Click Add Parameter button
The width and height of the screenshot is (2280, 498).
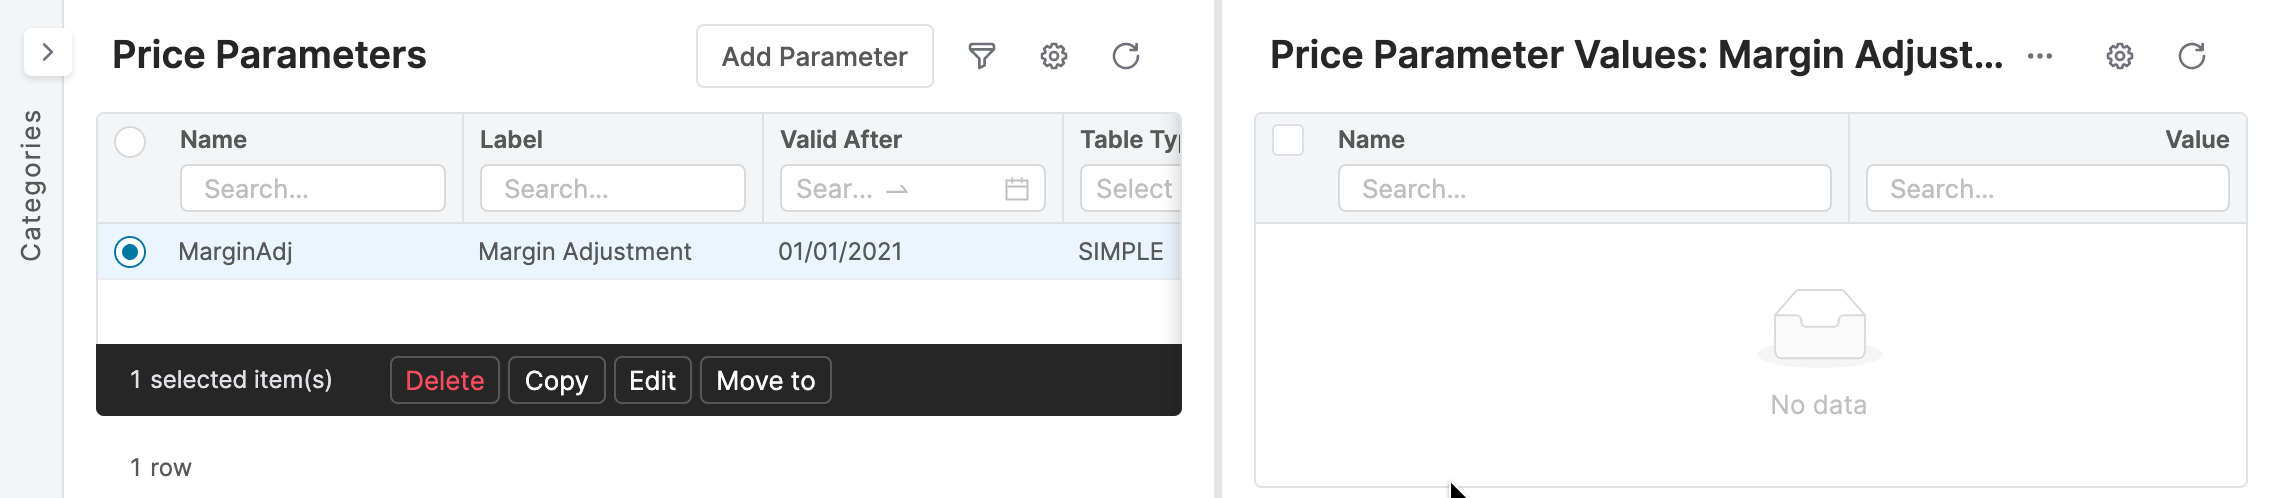tap(814, 56)
